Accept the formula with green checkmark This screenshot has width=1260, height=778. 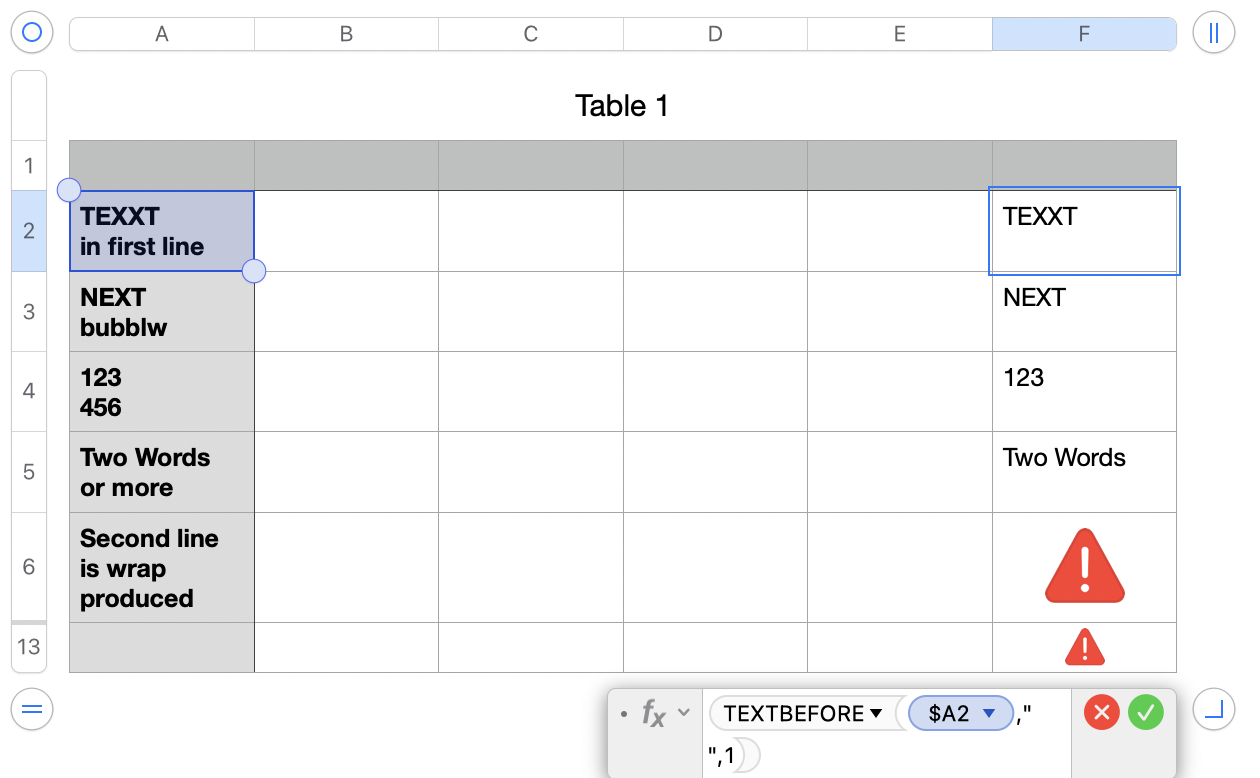[x=1146, y=713]
